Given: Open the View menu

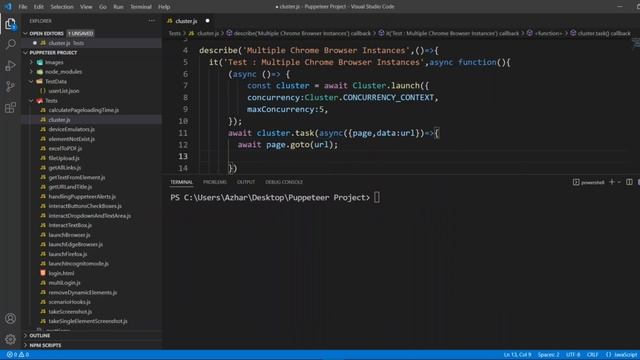Looking at the screenshot, I should [x=86, y=7].
